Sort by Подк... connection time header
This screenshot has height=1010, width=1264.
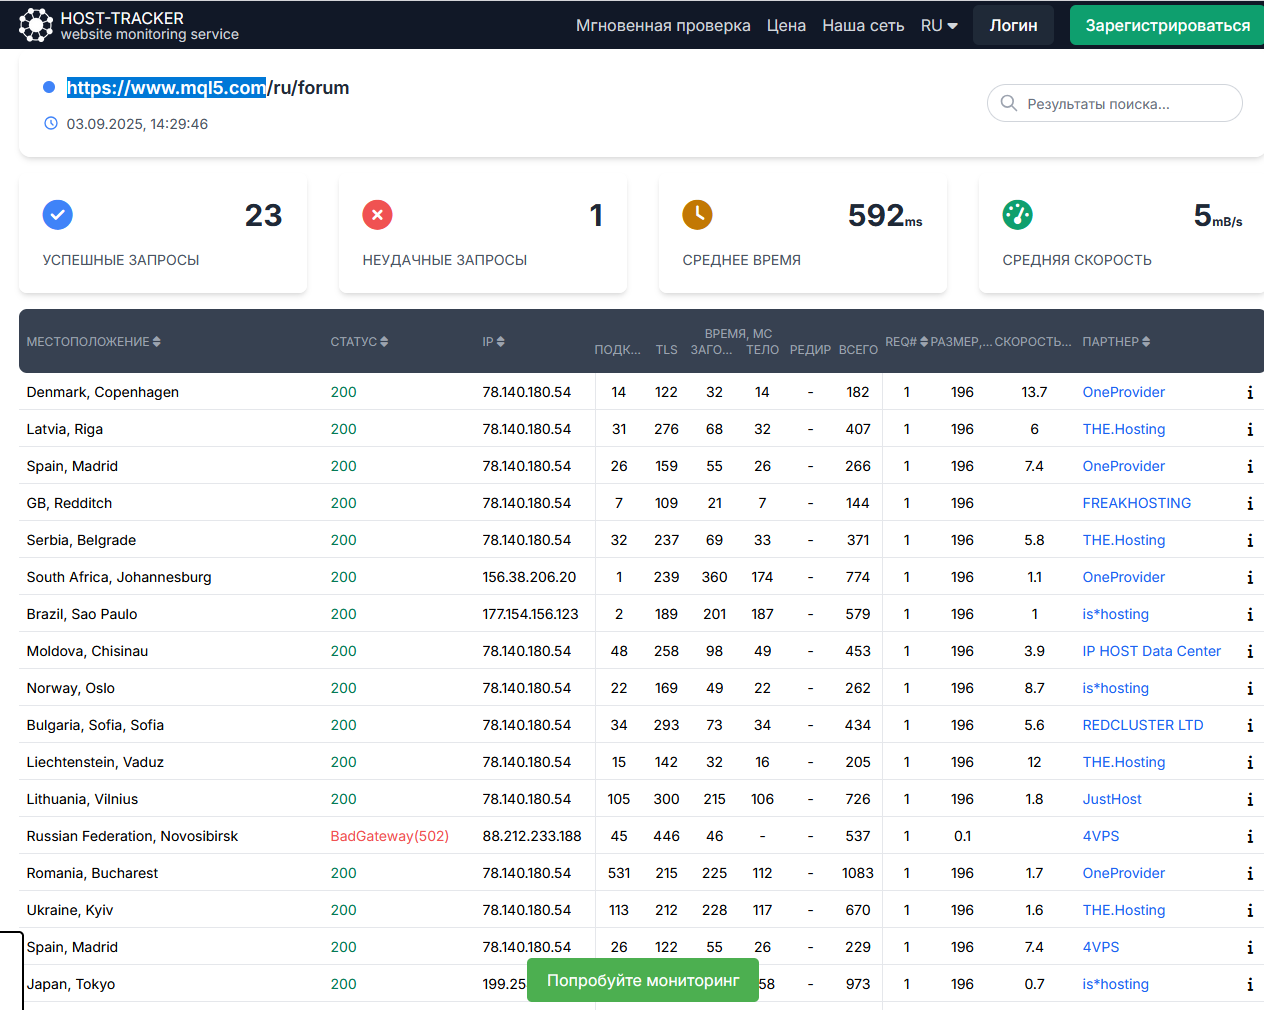pyautogui.click(x=617, y=350)
